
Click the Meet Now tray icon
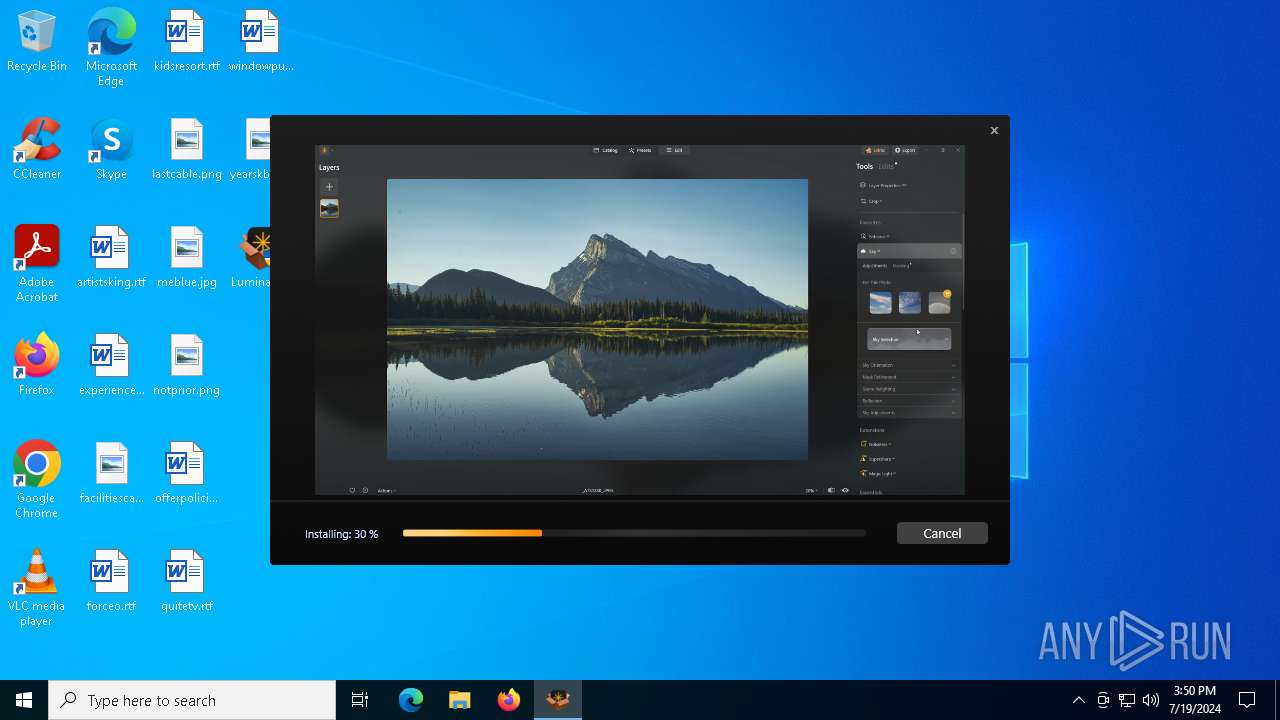point(1103,700)
